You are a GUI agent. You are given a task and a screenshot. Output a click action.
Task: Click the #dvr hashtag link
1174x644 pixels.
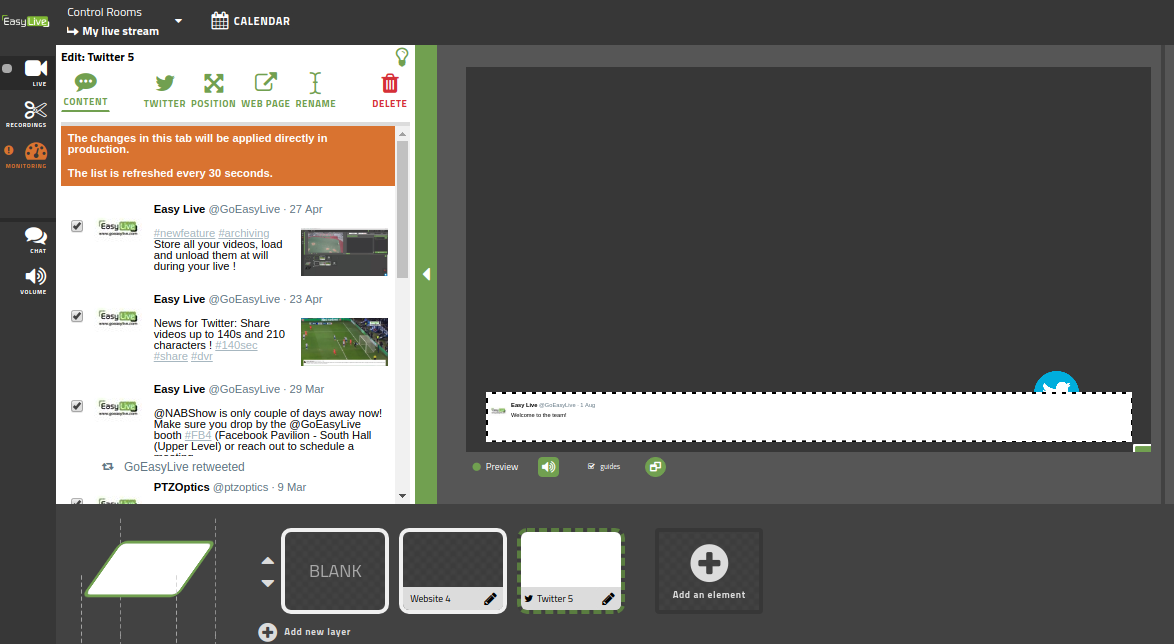(202, 356)
